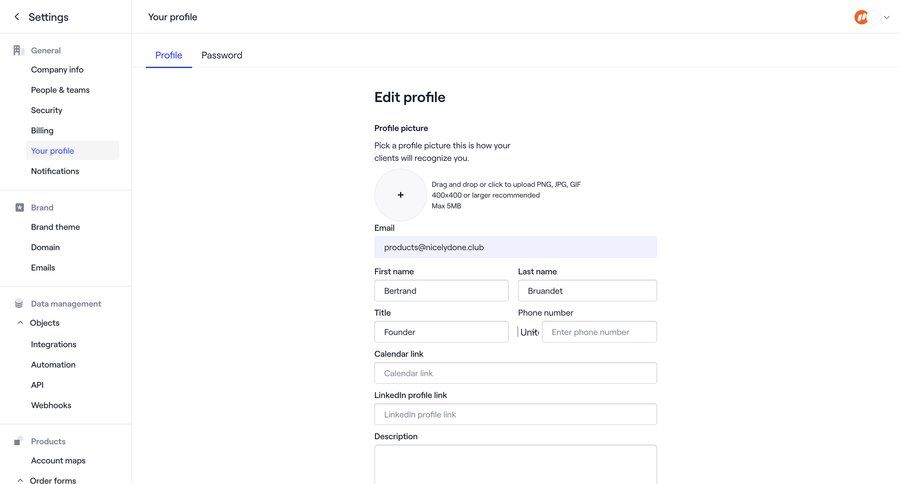Go to Domain settings
The height and width of the screenshot is (484, 900).
45,247
